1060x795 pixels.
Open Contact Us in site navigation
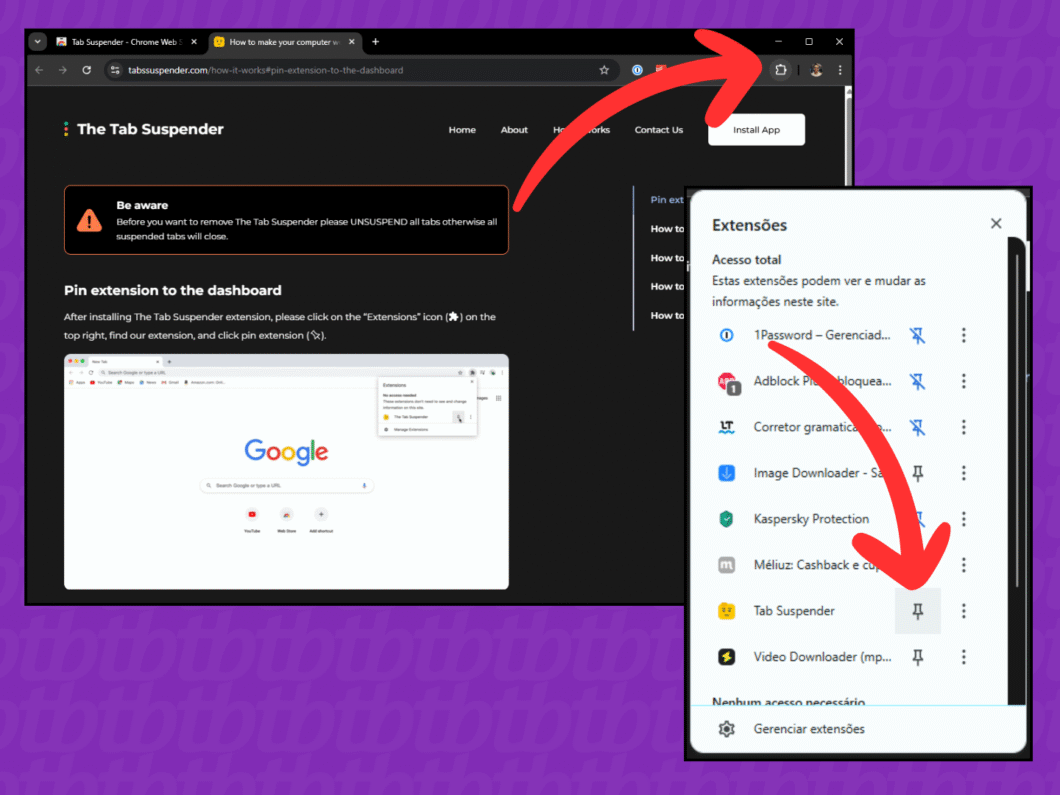click(x=659, y=130)
